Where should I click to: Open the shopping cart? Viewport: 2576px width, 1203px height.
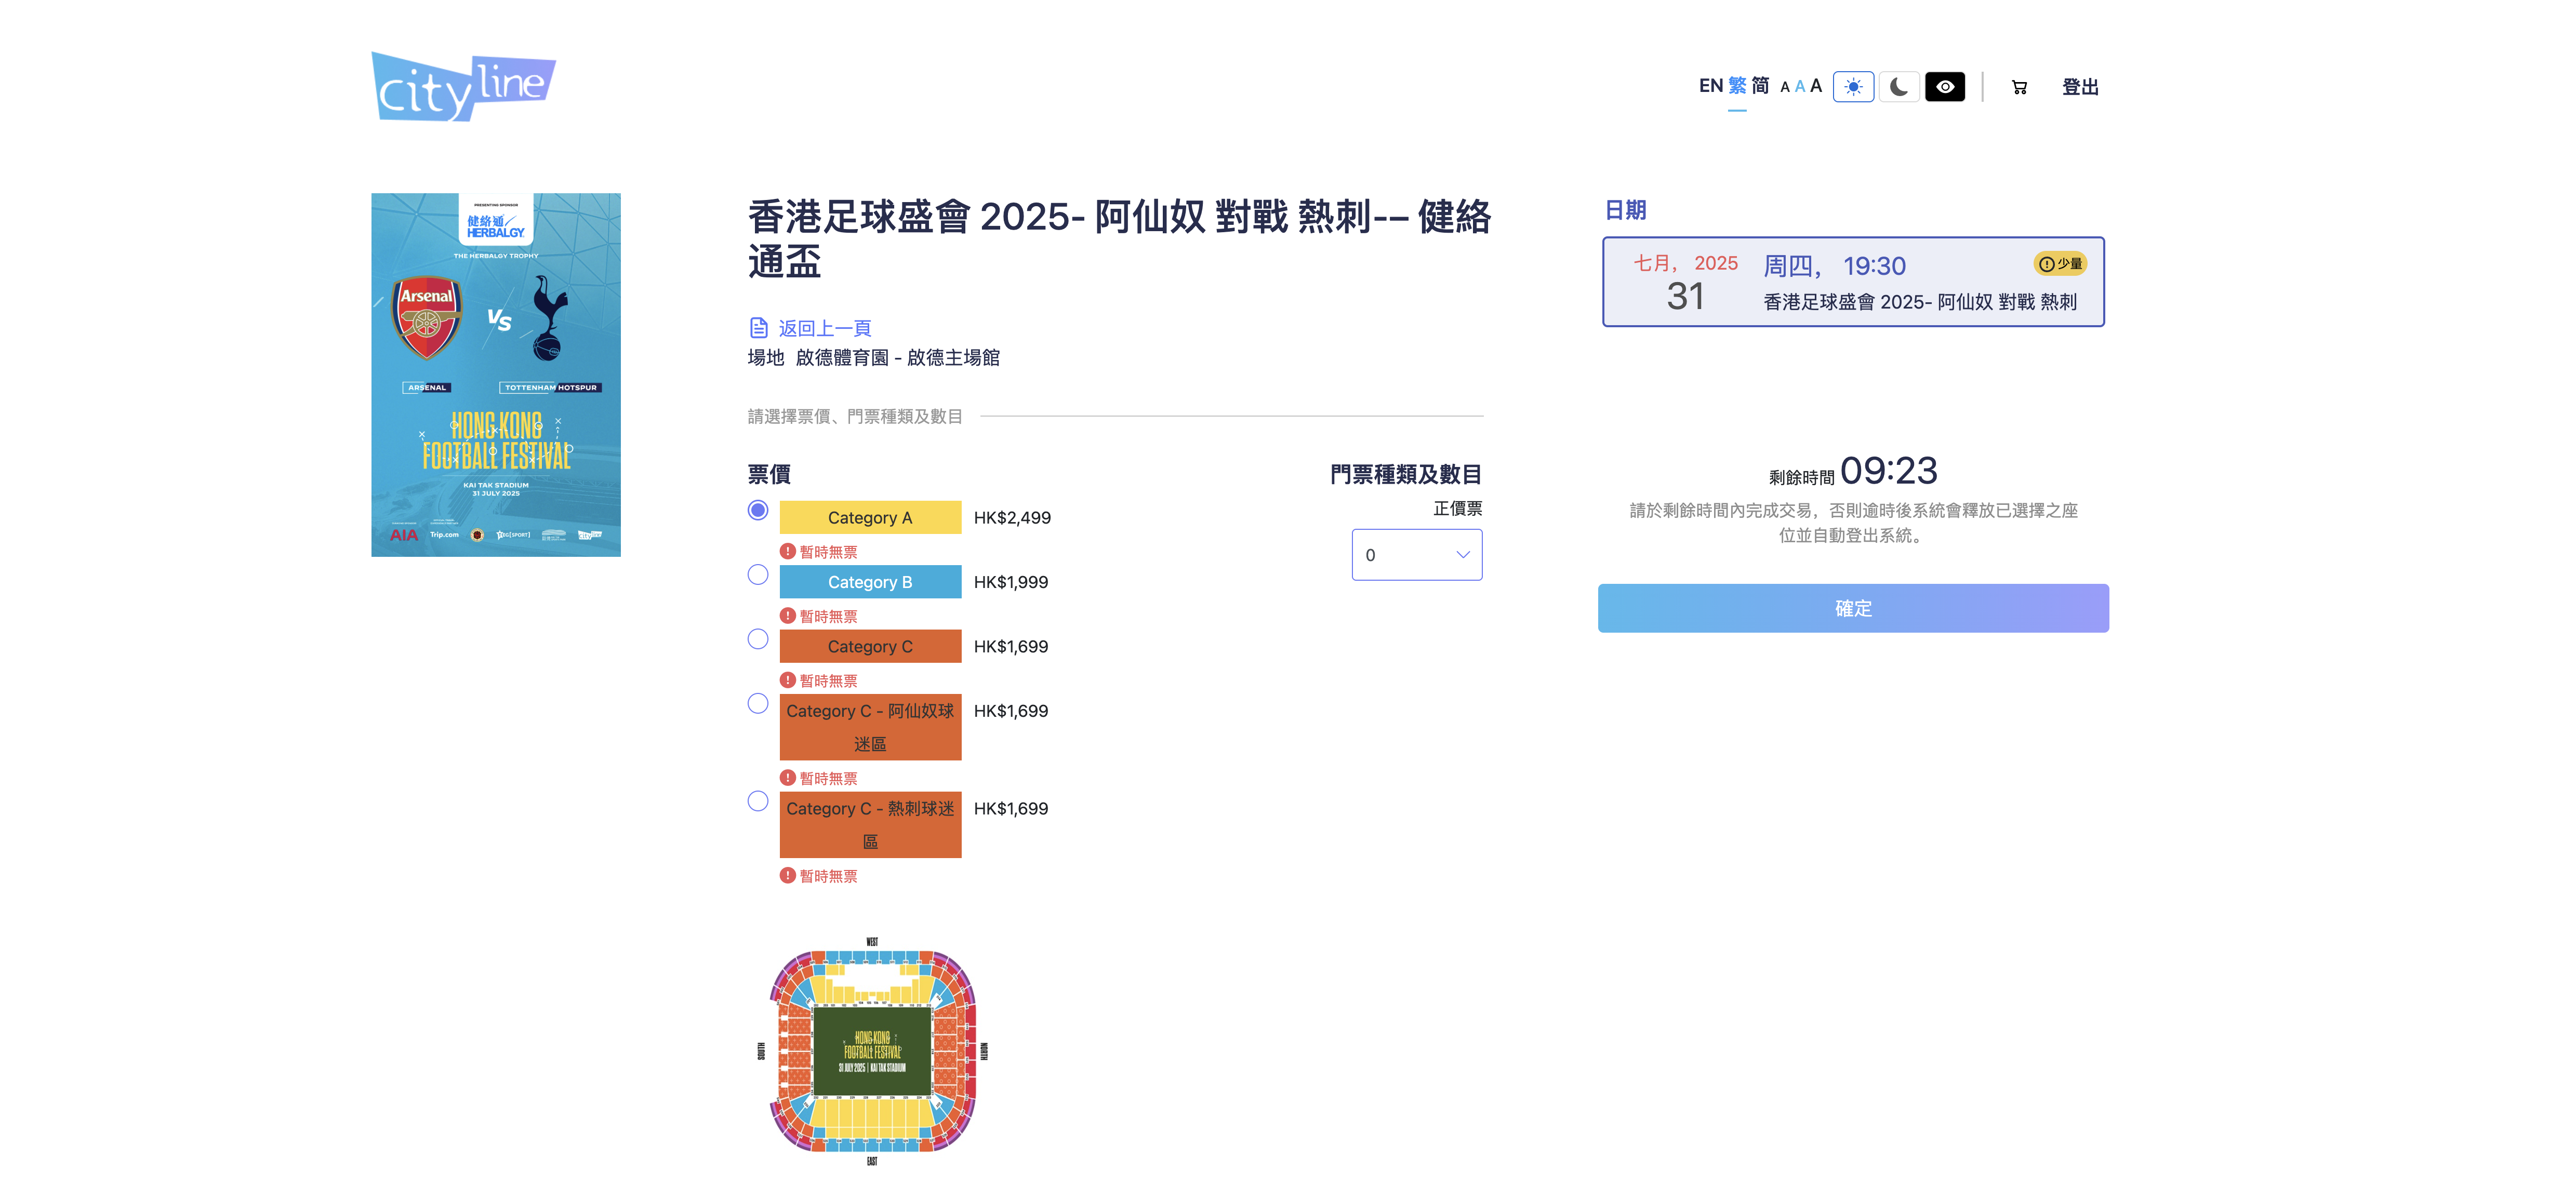pyautogui.click(x=2019, y=88)
